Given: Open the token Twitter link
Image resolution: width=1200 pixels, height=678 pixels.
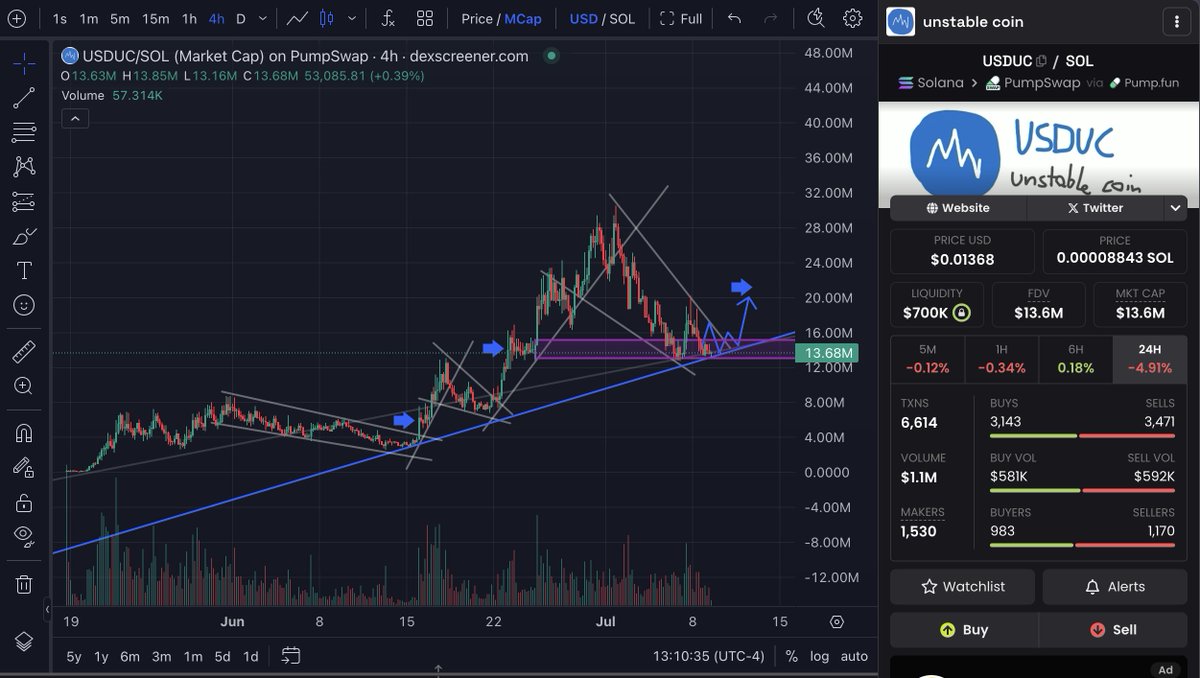Looking at the screenshot, I should click(x=1095, y=208).
